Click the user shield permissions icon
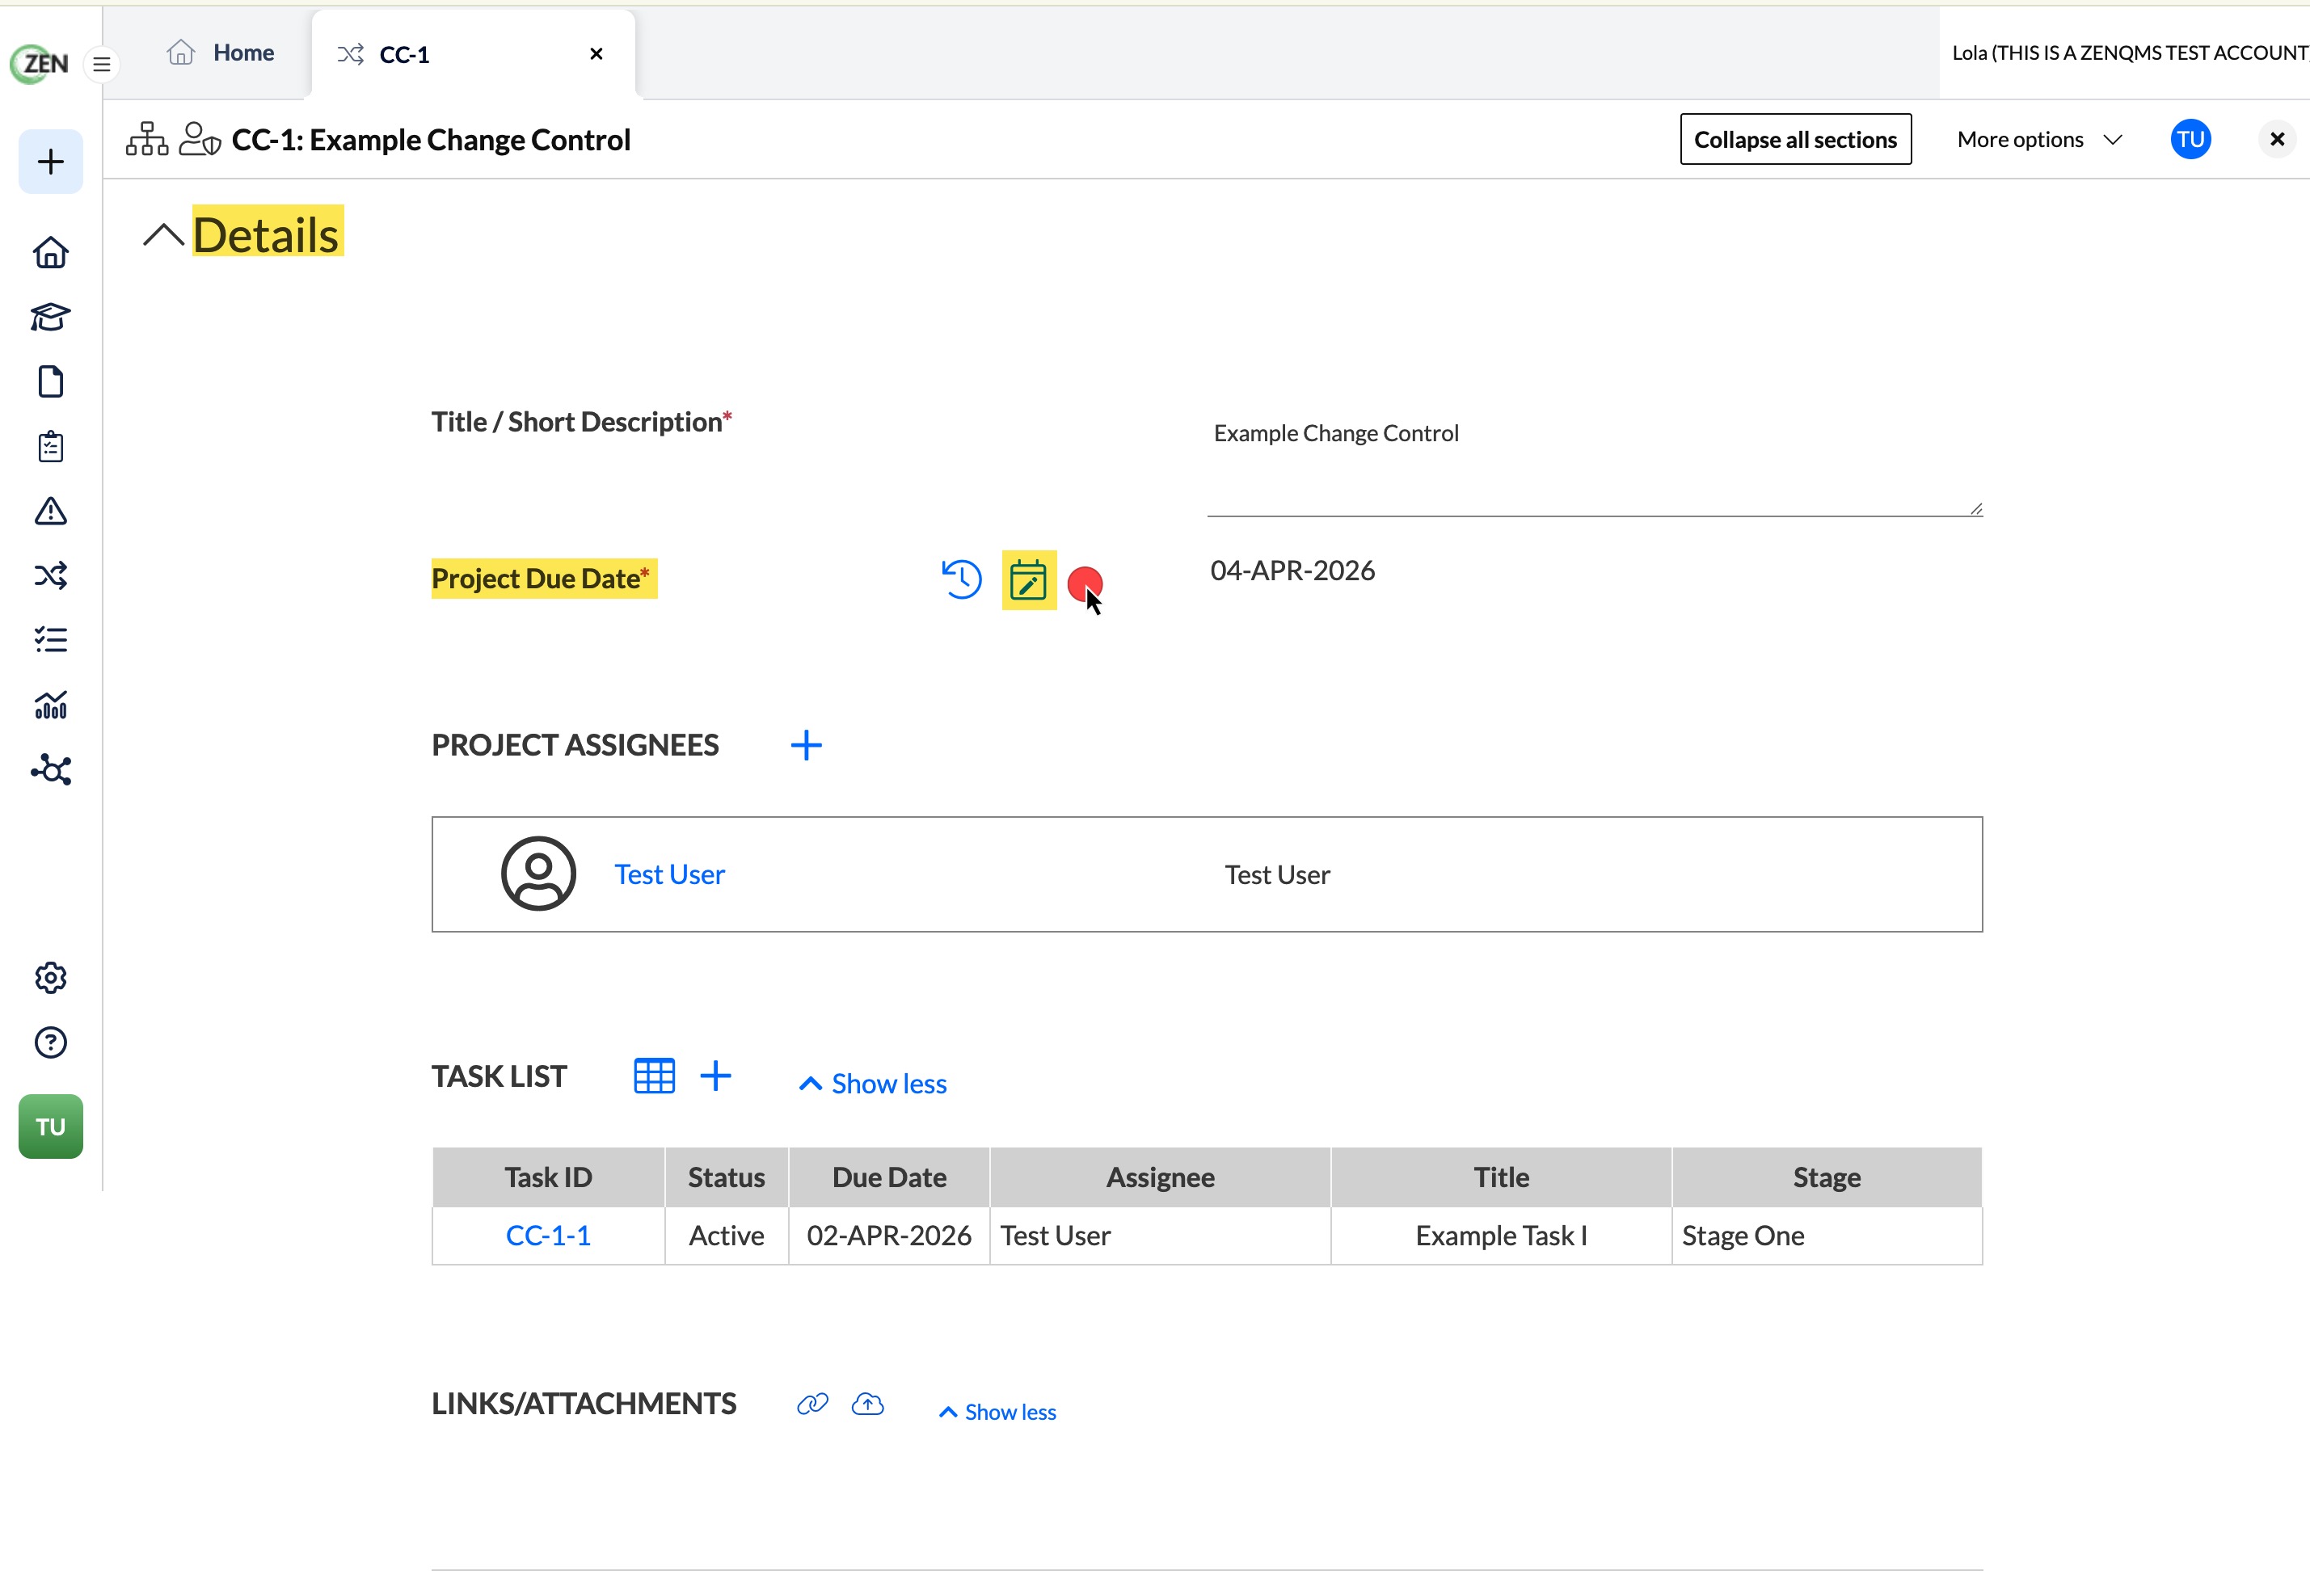 (199, 139)
